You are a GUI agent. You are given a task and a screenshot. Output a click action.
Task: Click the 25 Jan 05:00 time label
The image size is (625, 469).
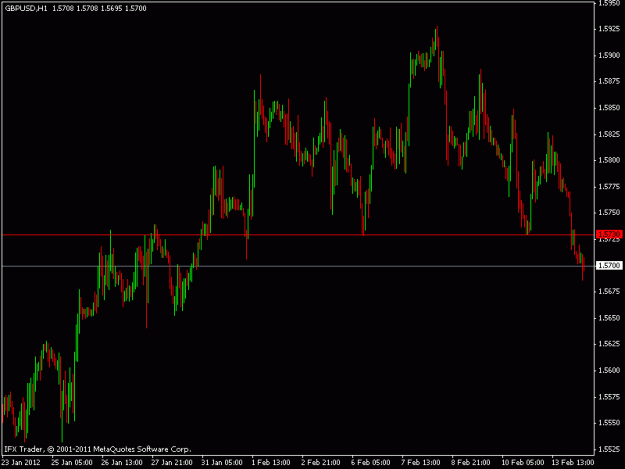pos(72,462)
